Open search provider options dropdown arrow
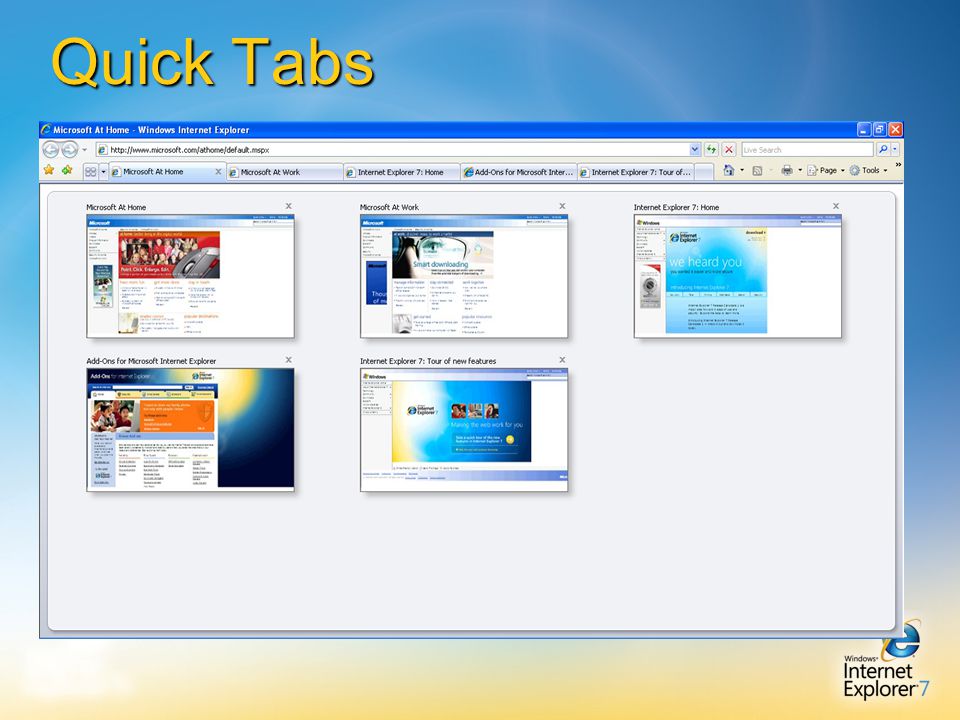Viewport: 960px width, 720px height. [x=895, y=149]
